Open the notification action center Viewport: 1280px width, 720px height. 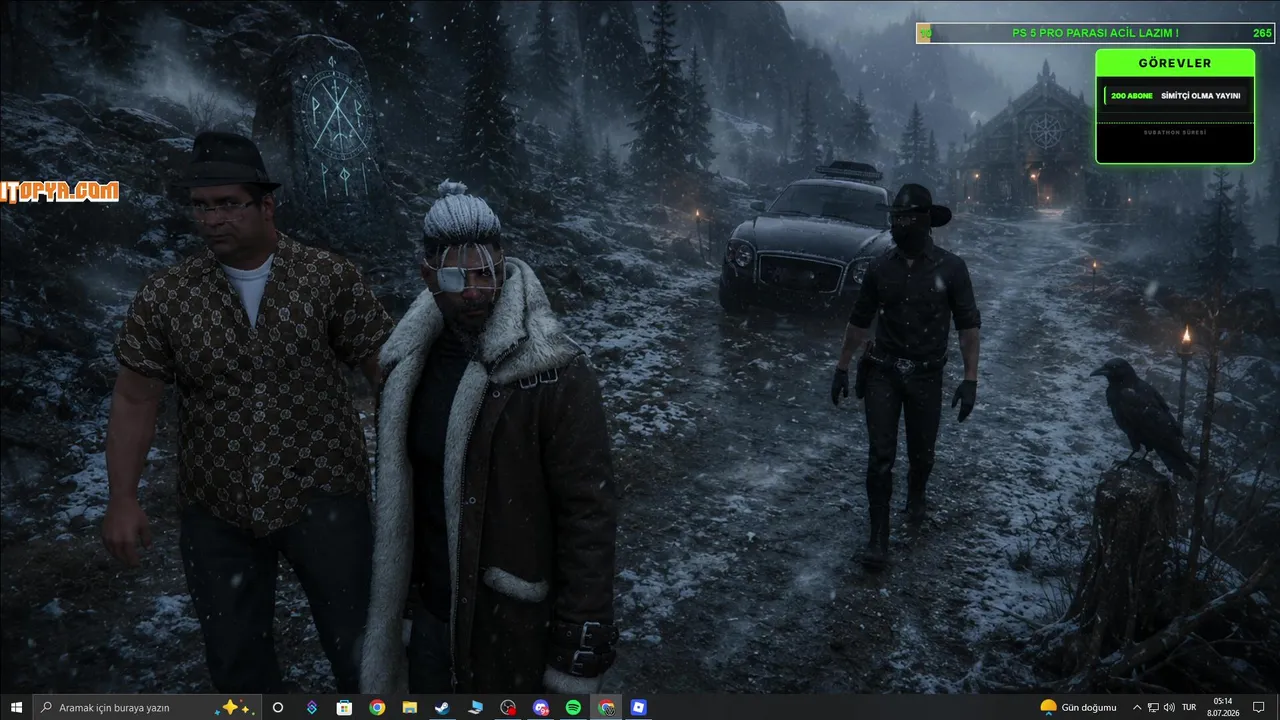(x=1259, y=707)
